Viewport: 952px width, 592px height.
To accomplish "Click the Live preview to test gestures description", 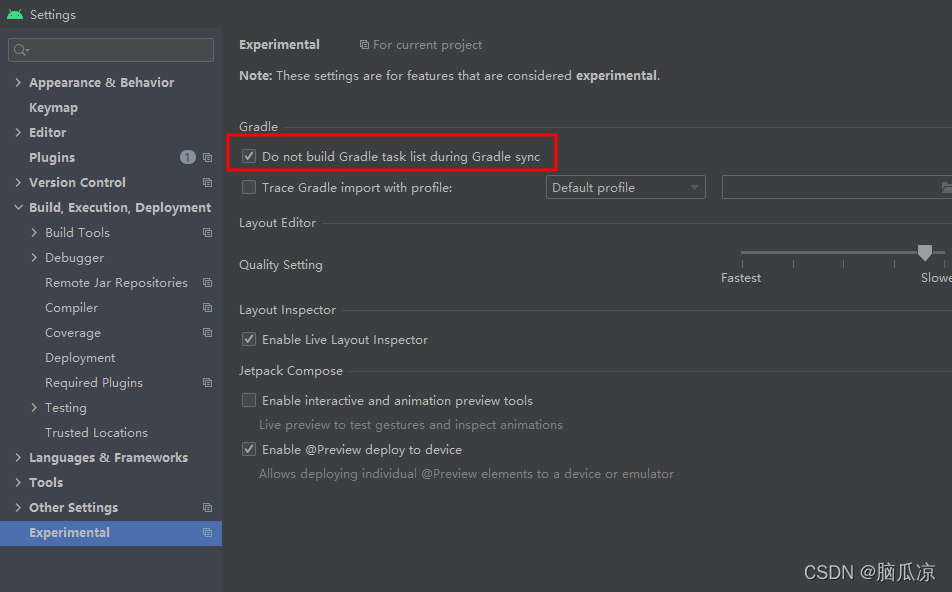I will pos(410,424).
